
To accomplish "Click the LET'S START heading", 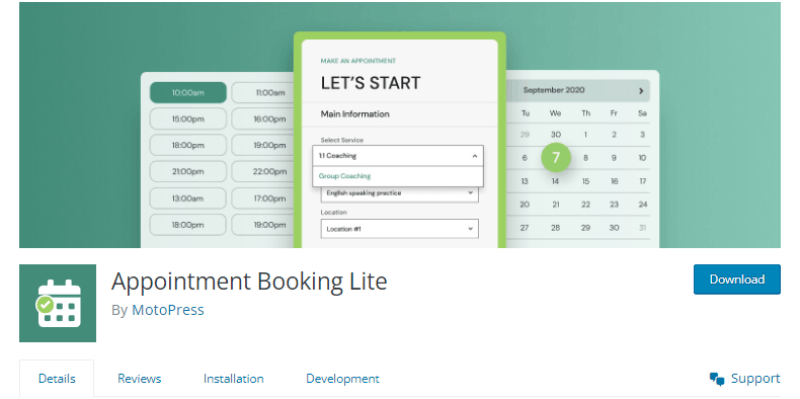I will coord(370,83).
